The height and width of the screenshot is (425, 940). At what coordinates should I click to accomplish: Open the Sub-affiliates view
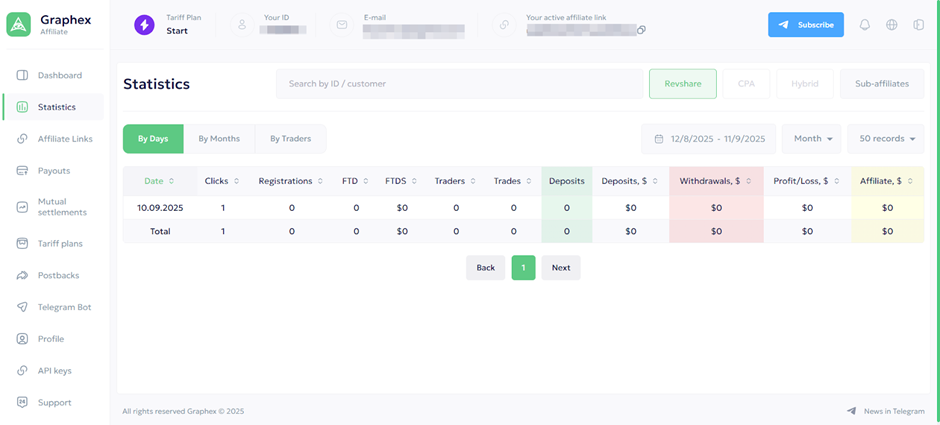pos(882,84)
